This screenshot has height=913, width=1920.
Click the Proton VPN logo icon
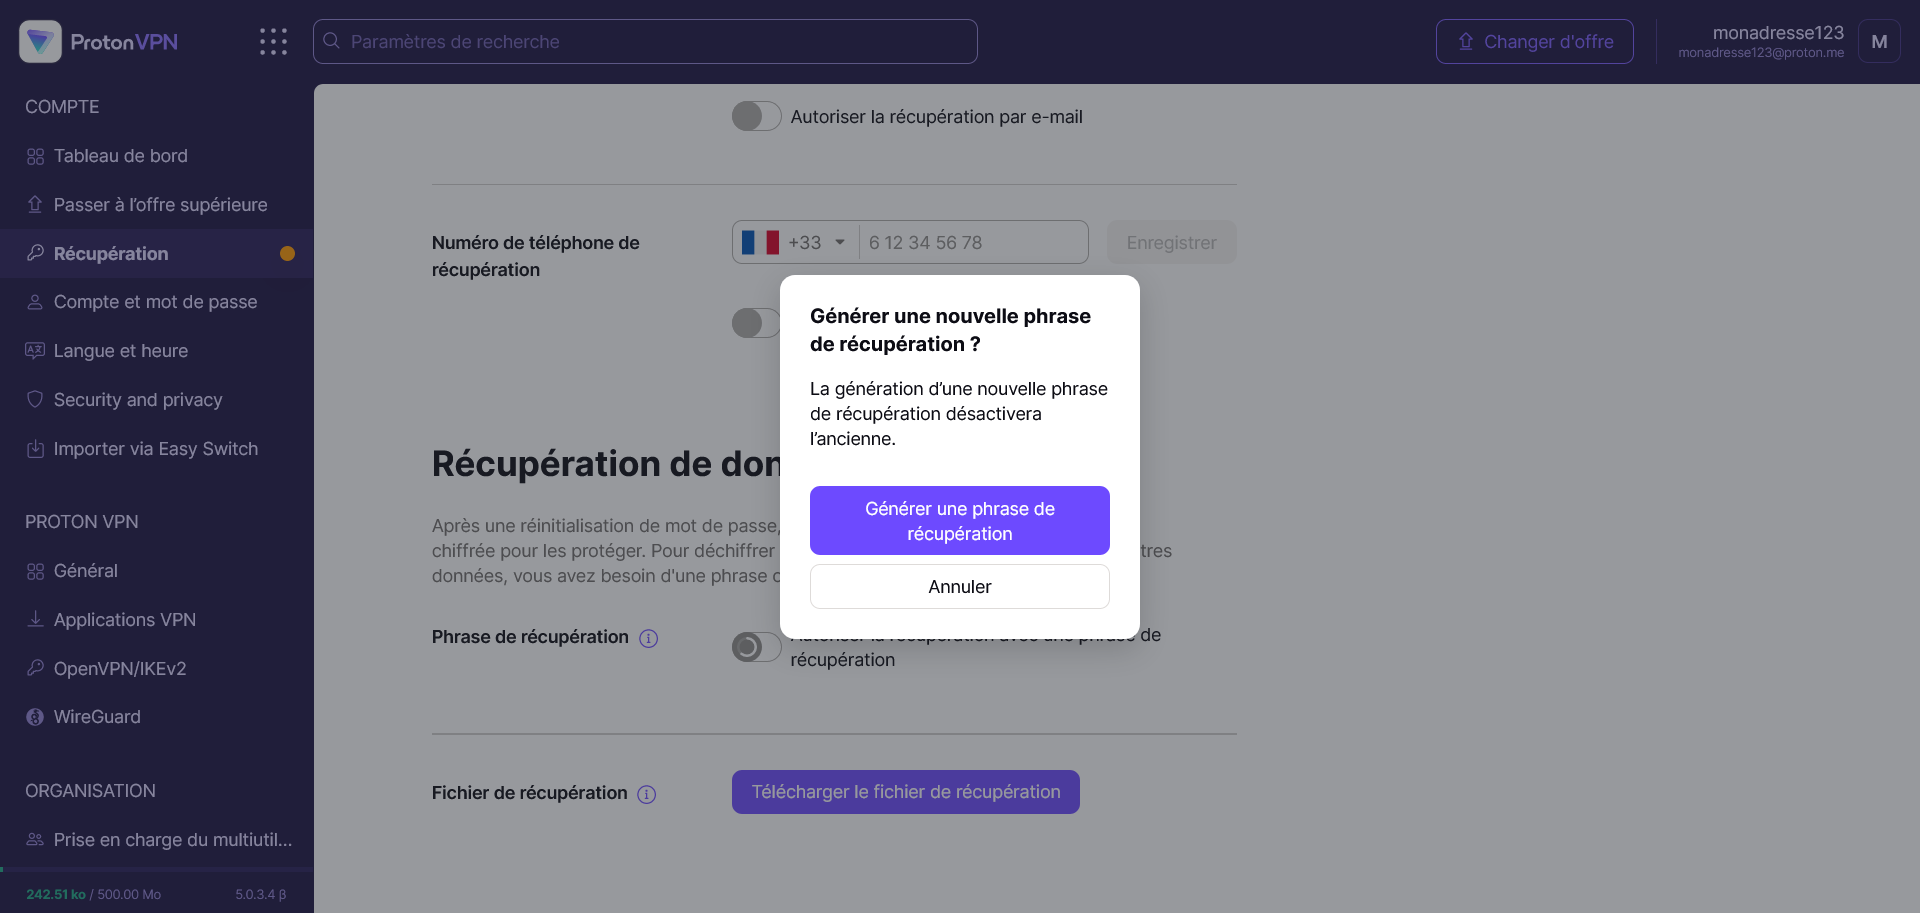(x=40, y=42)
